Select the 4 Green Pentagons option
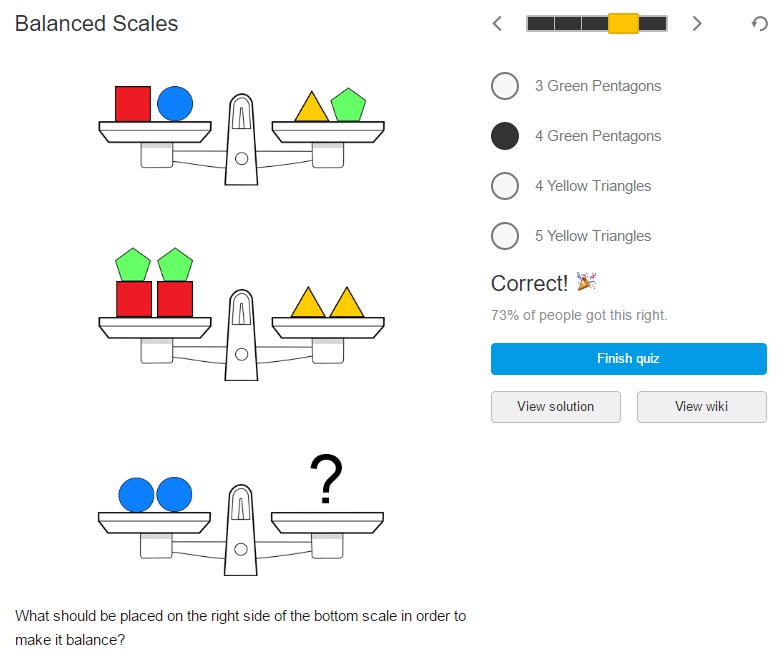 505,136
